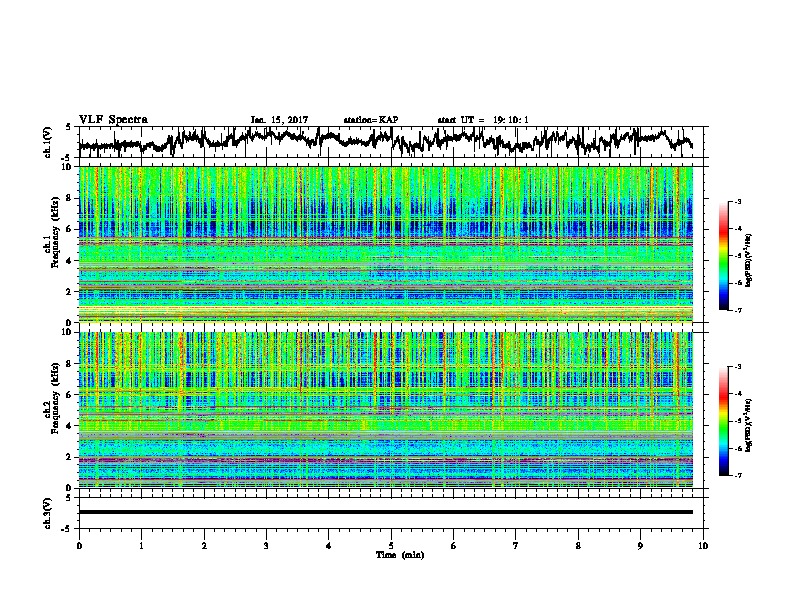Viewport: 792px width, 612px height.
Task: Click the "10" tick at time axis end
Action: coord(703,546)
